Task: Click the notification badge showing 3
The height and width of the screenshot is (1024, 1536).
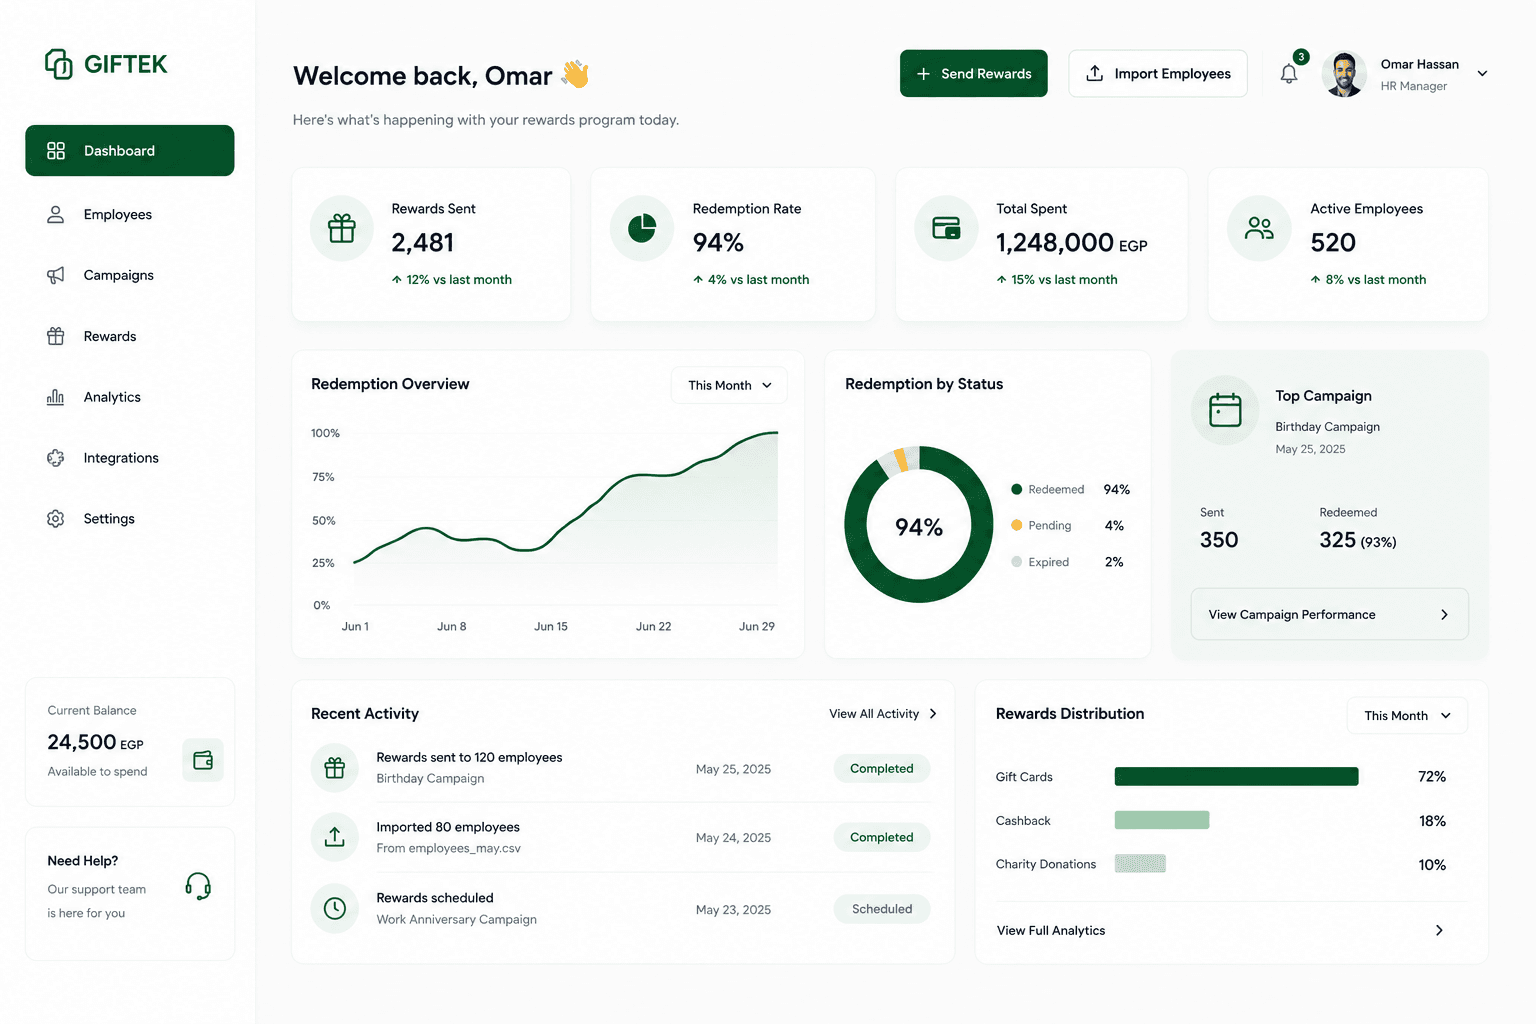Action: 1301,57
